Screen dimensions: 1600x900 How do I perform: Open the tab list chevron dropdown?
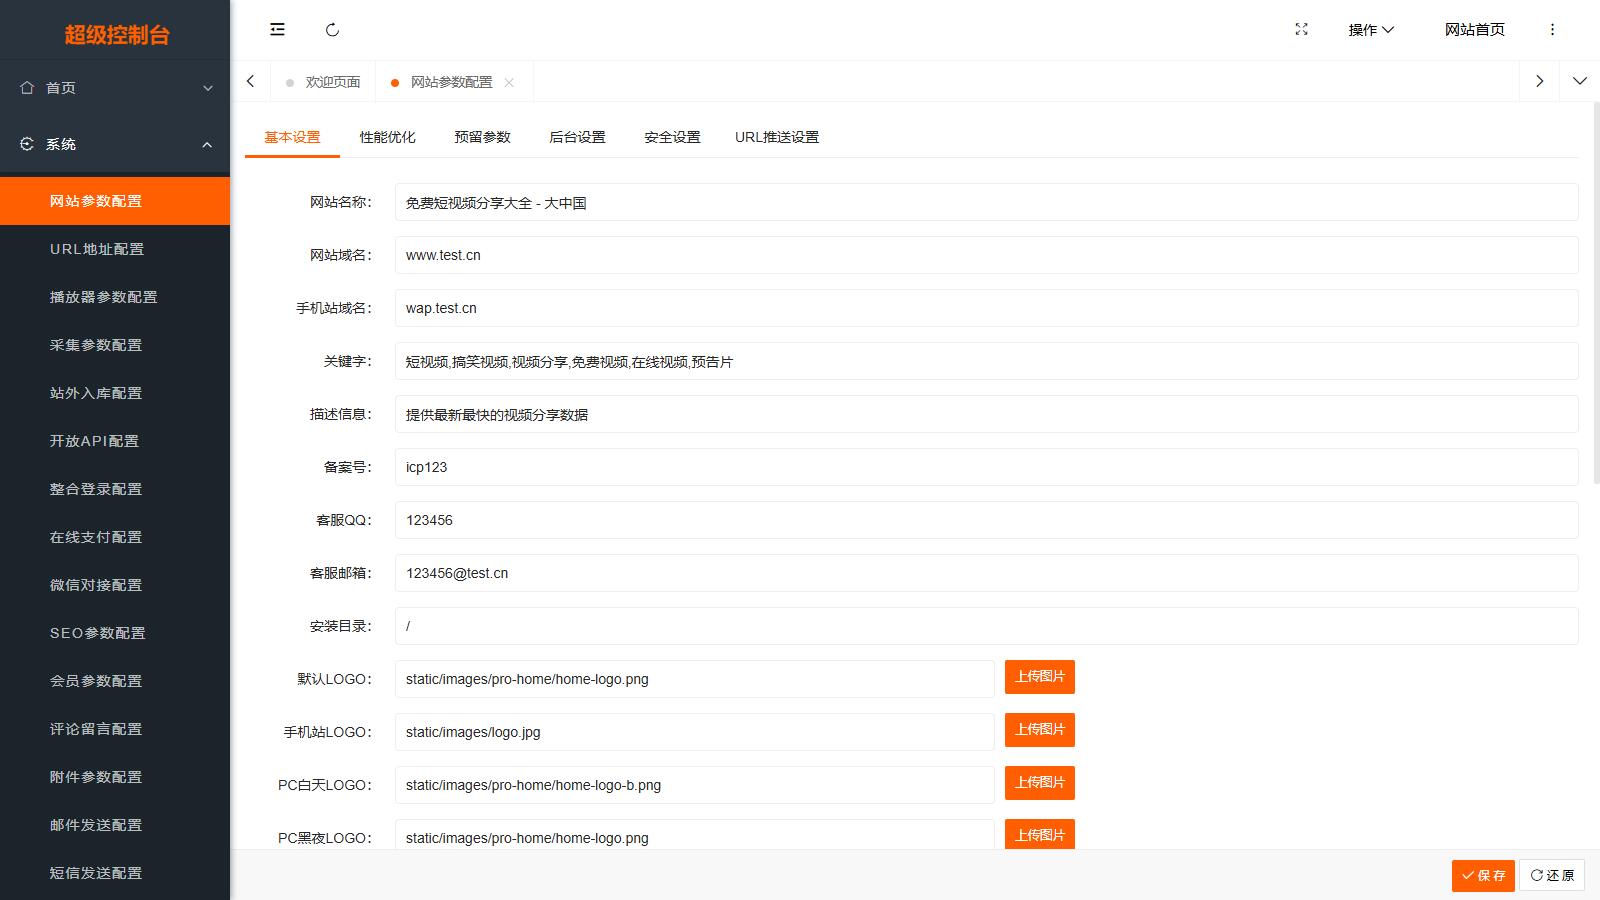coord(1579,81)
